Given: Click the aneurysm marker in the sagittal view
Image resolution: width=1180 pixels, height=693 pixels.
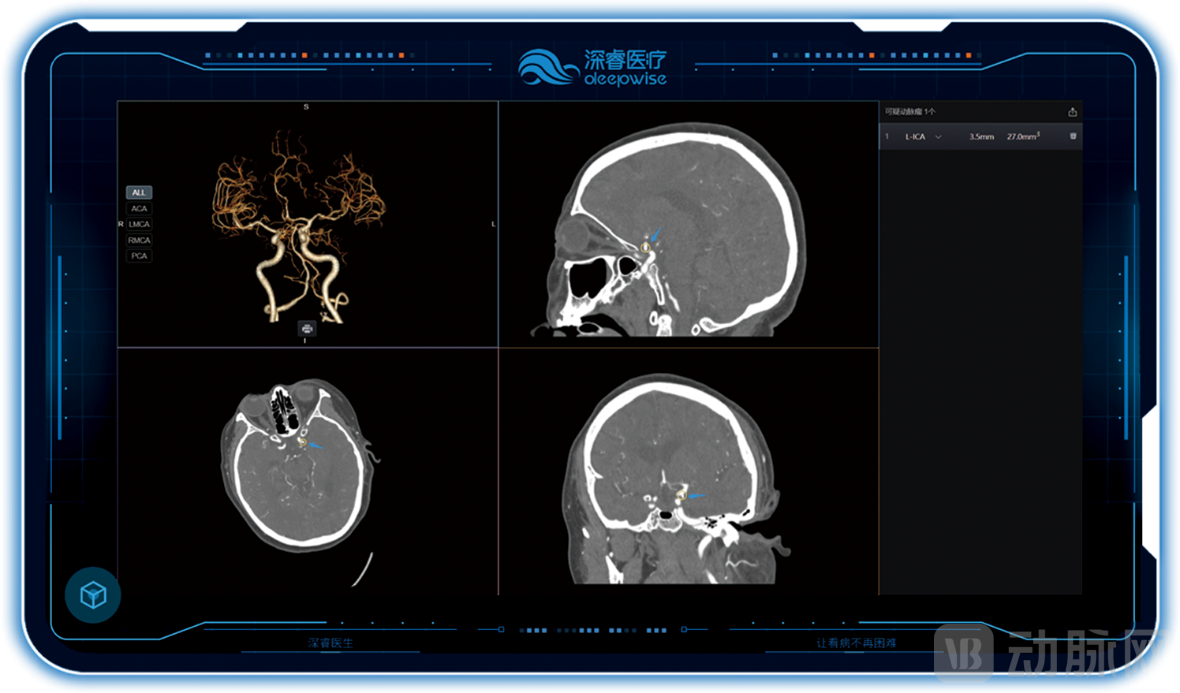Looking at the screenshot, I should [x=646, y=245].
